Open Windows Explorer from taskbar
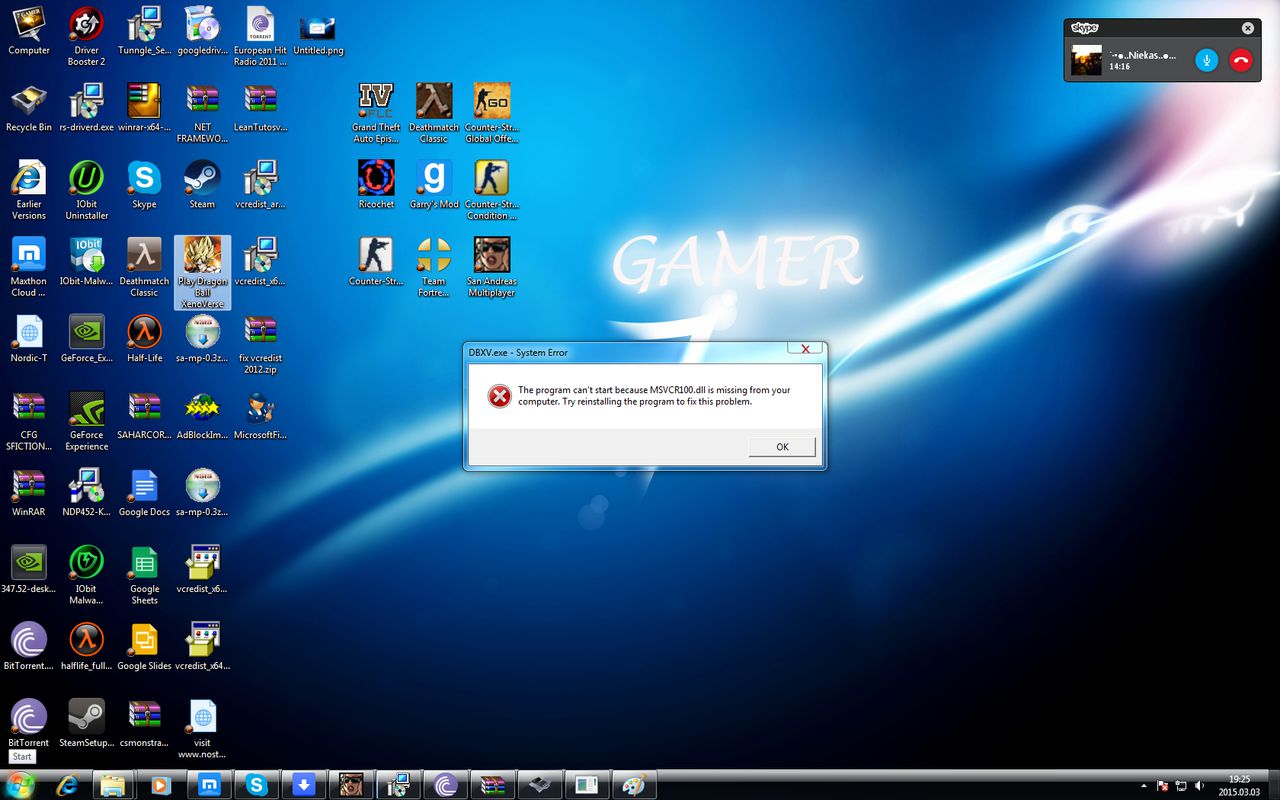1280x800 pixels. pyautogui.click(x=112, y=785)
